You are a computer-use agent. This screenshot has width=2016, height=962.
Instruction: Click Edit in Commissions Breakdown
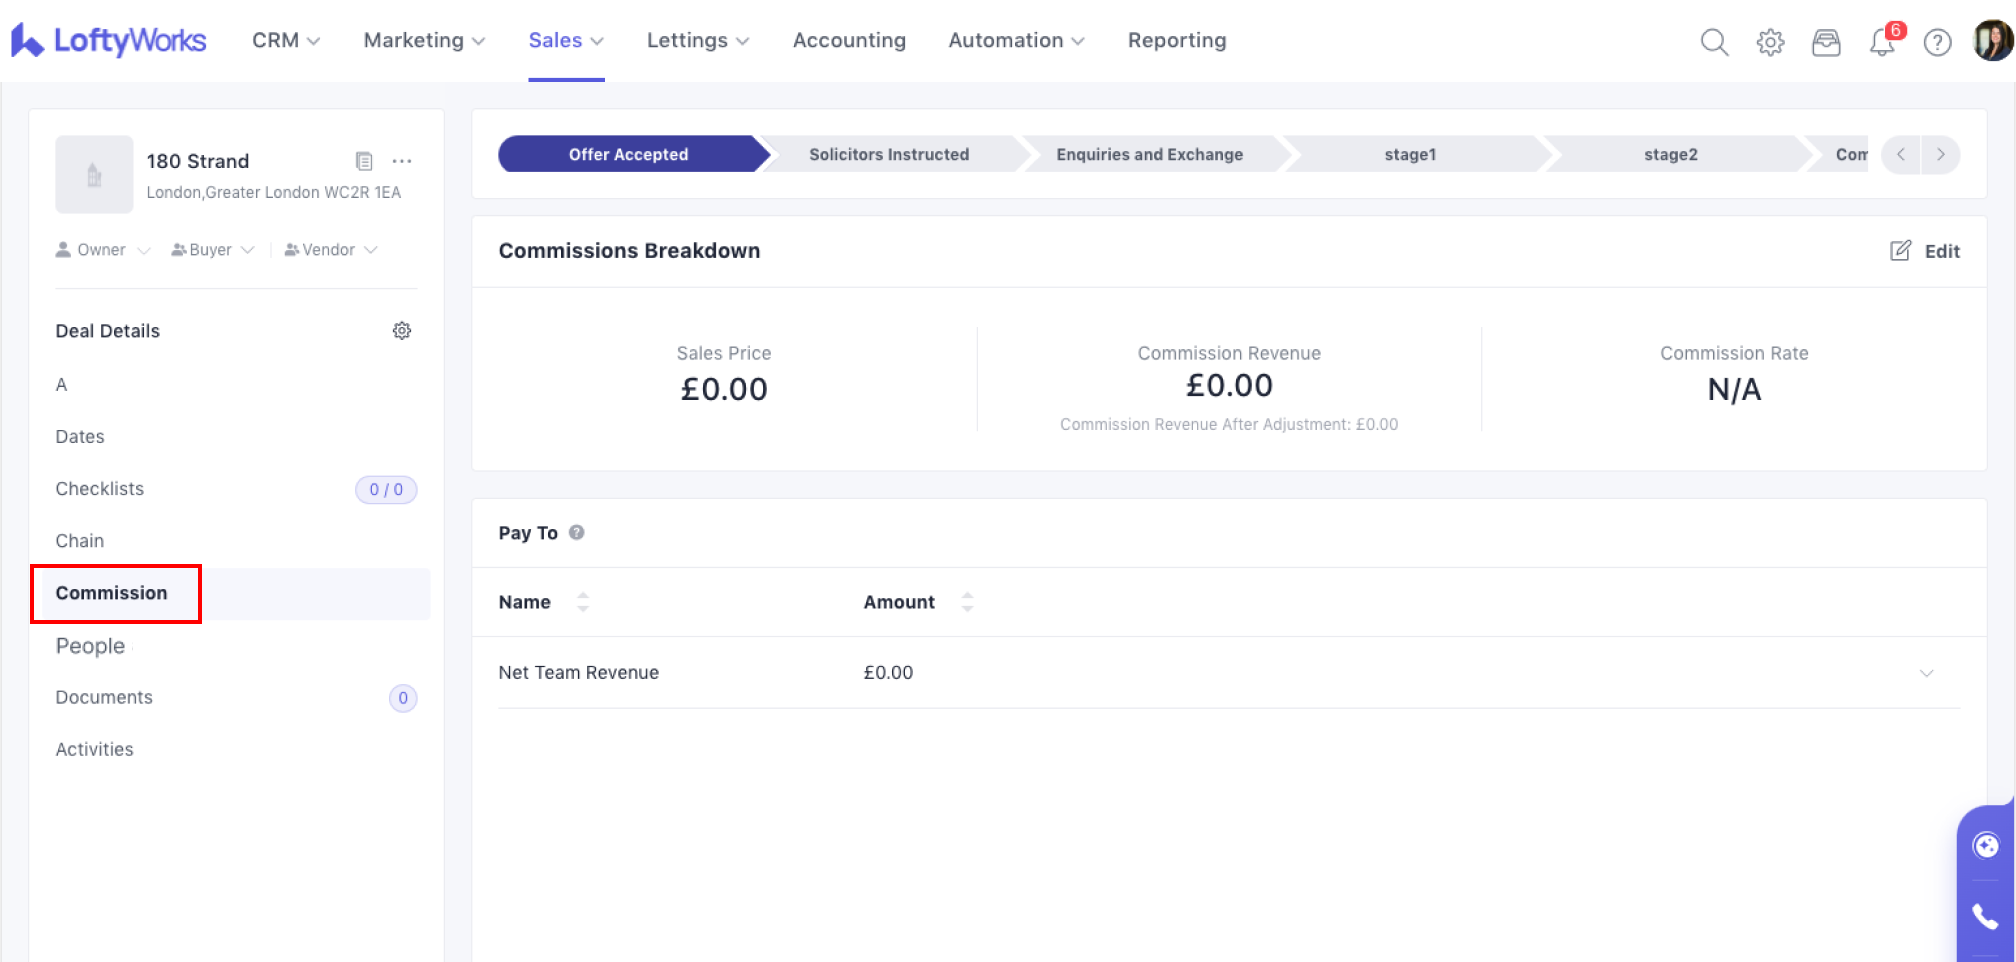click(x=1925, y=251)
